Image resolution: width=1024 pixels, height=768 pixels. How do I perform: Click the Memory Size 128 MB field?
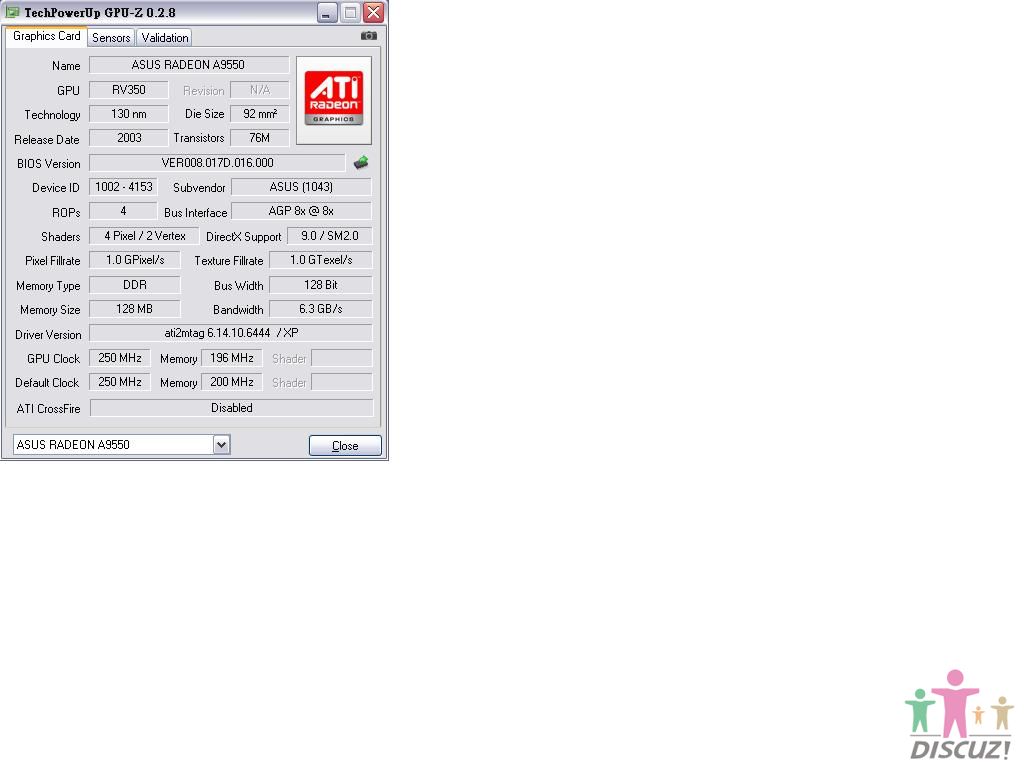pos(135,309)
